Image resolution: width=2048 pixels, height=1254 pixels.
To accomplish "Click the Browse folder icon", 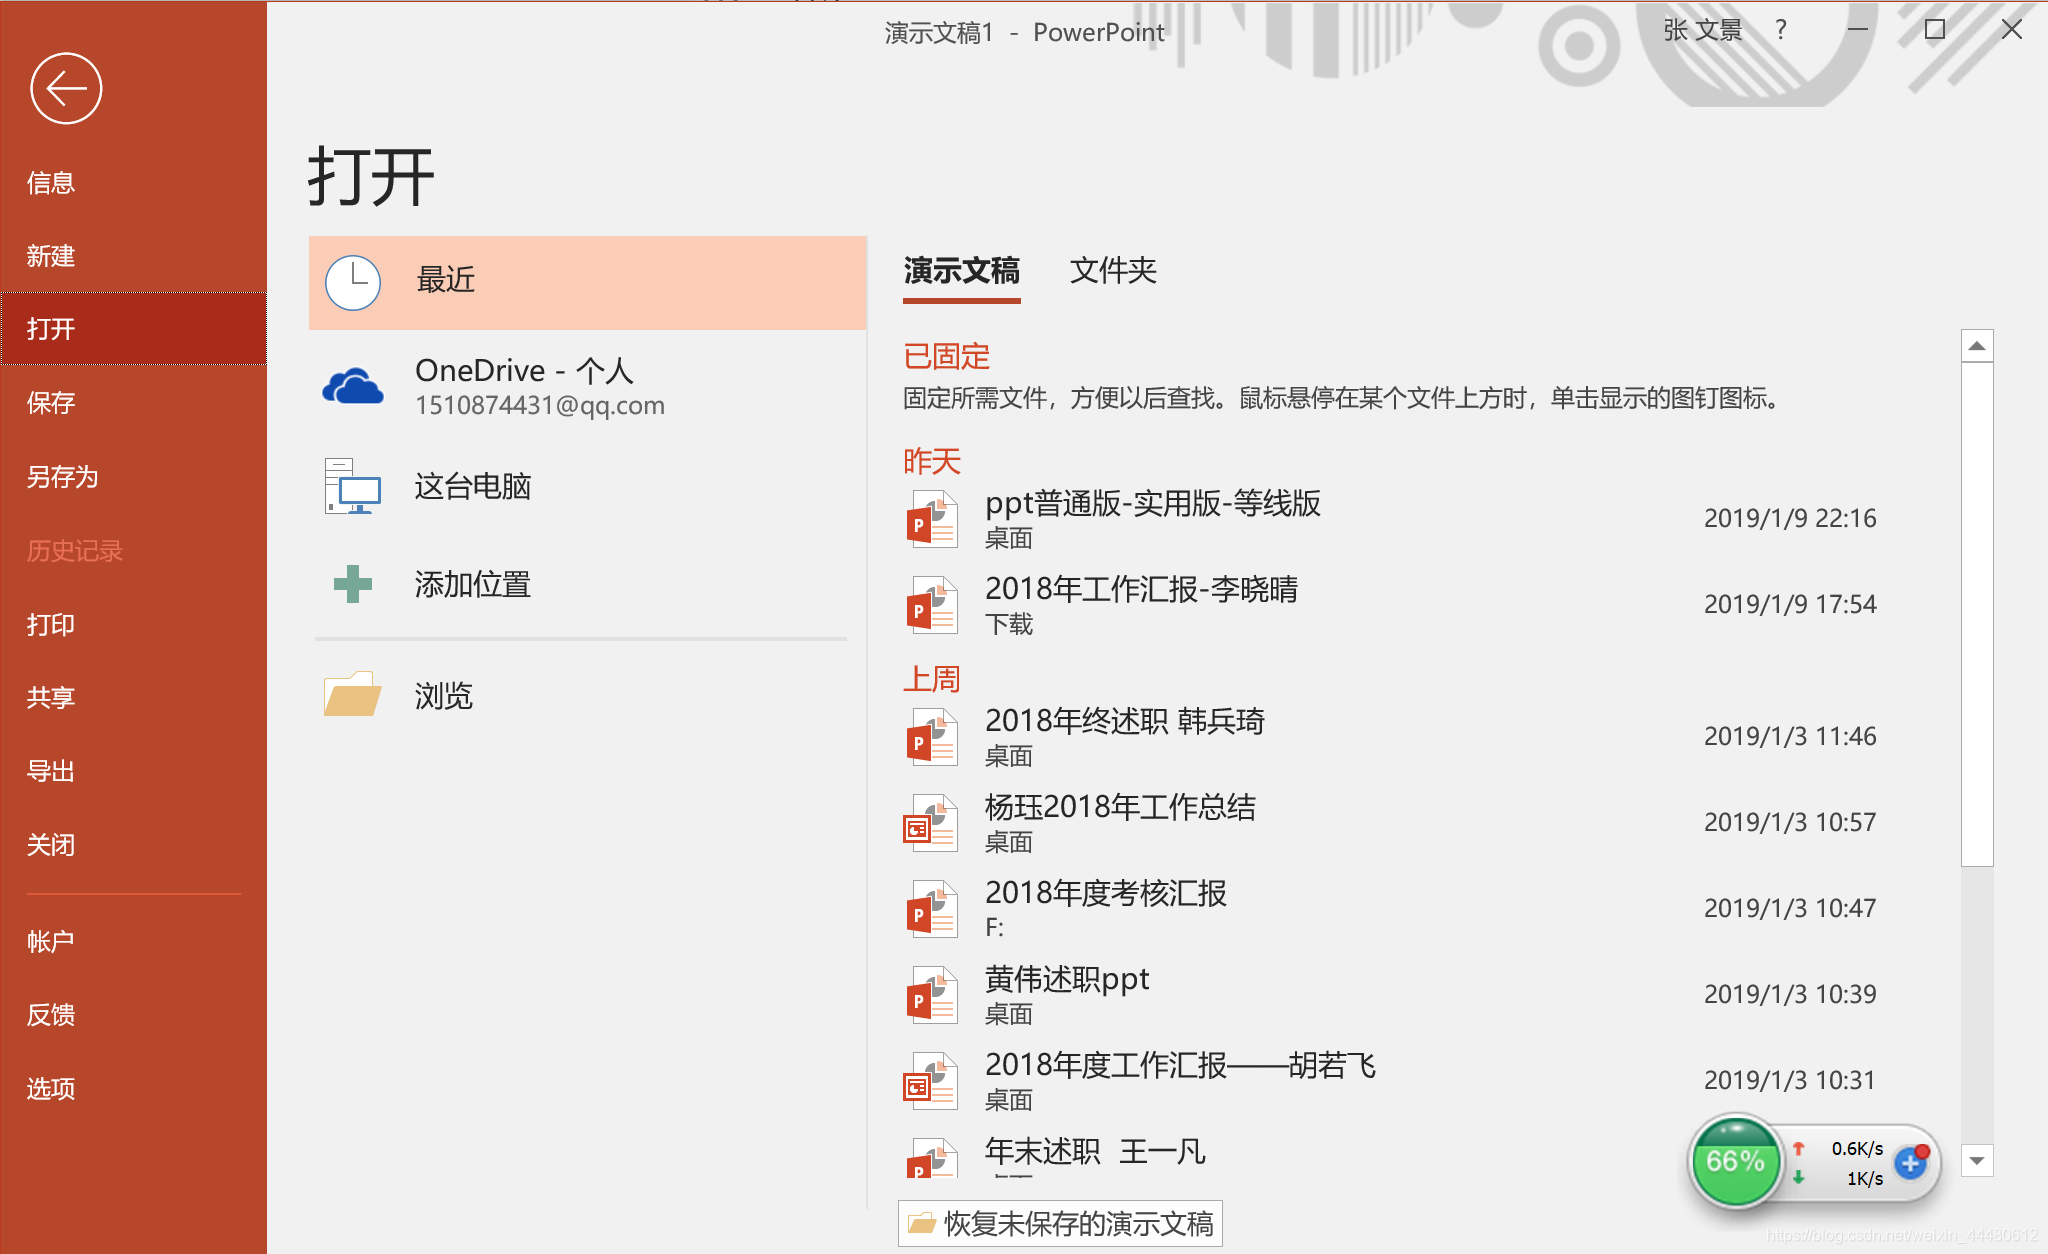I will pyautogui.click(x=352, y=695).
